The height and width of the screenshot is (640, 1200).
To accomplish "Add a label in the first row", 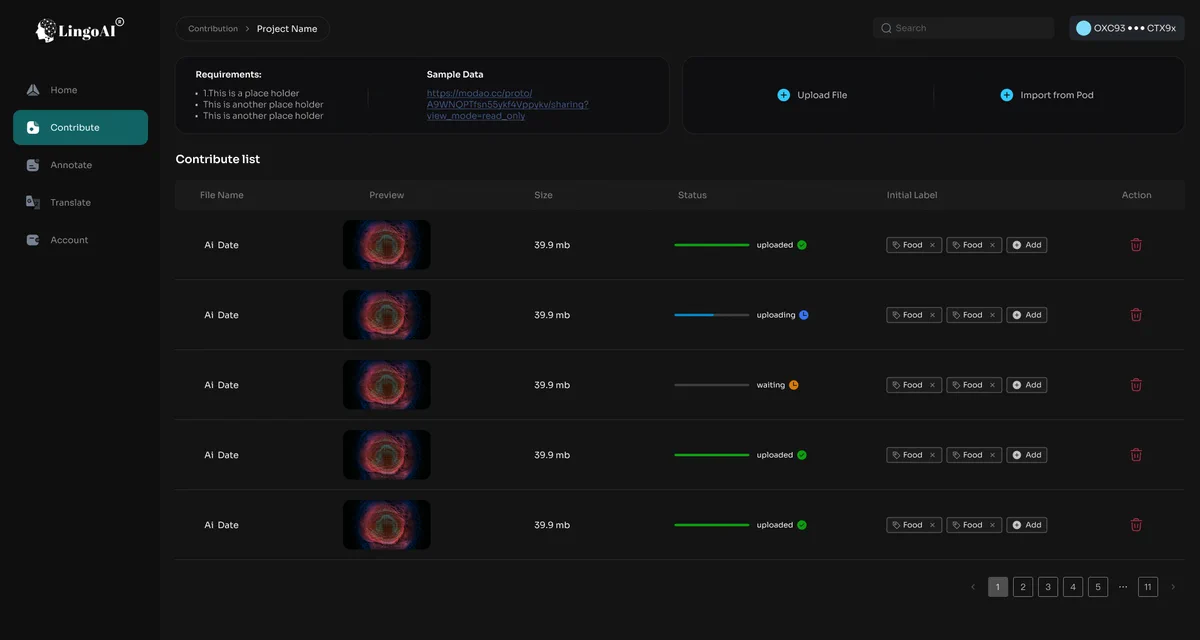I will (x=1027, y=245).
